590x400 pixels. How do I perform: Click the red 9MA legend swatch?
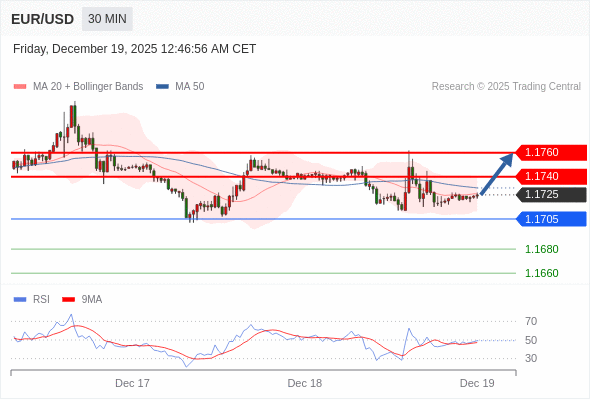[x=68, y=300]
